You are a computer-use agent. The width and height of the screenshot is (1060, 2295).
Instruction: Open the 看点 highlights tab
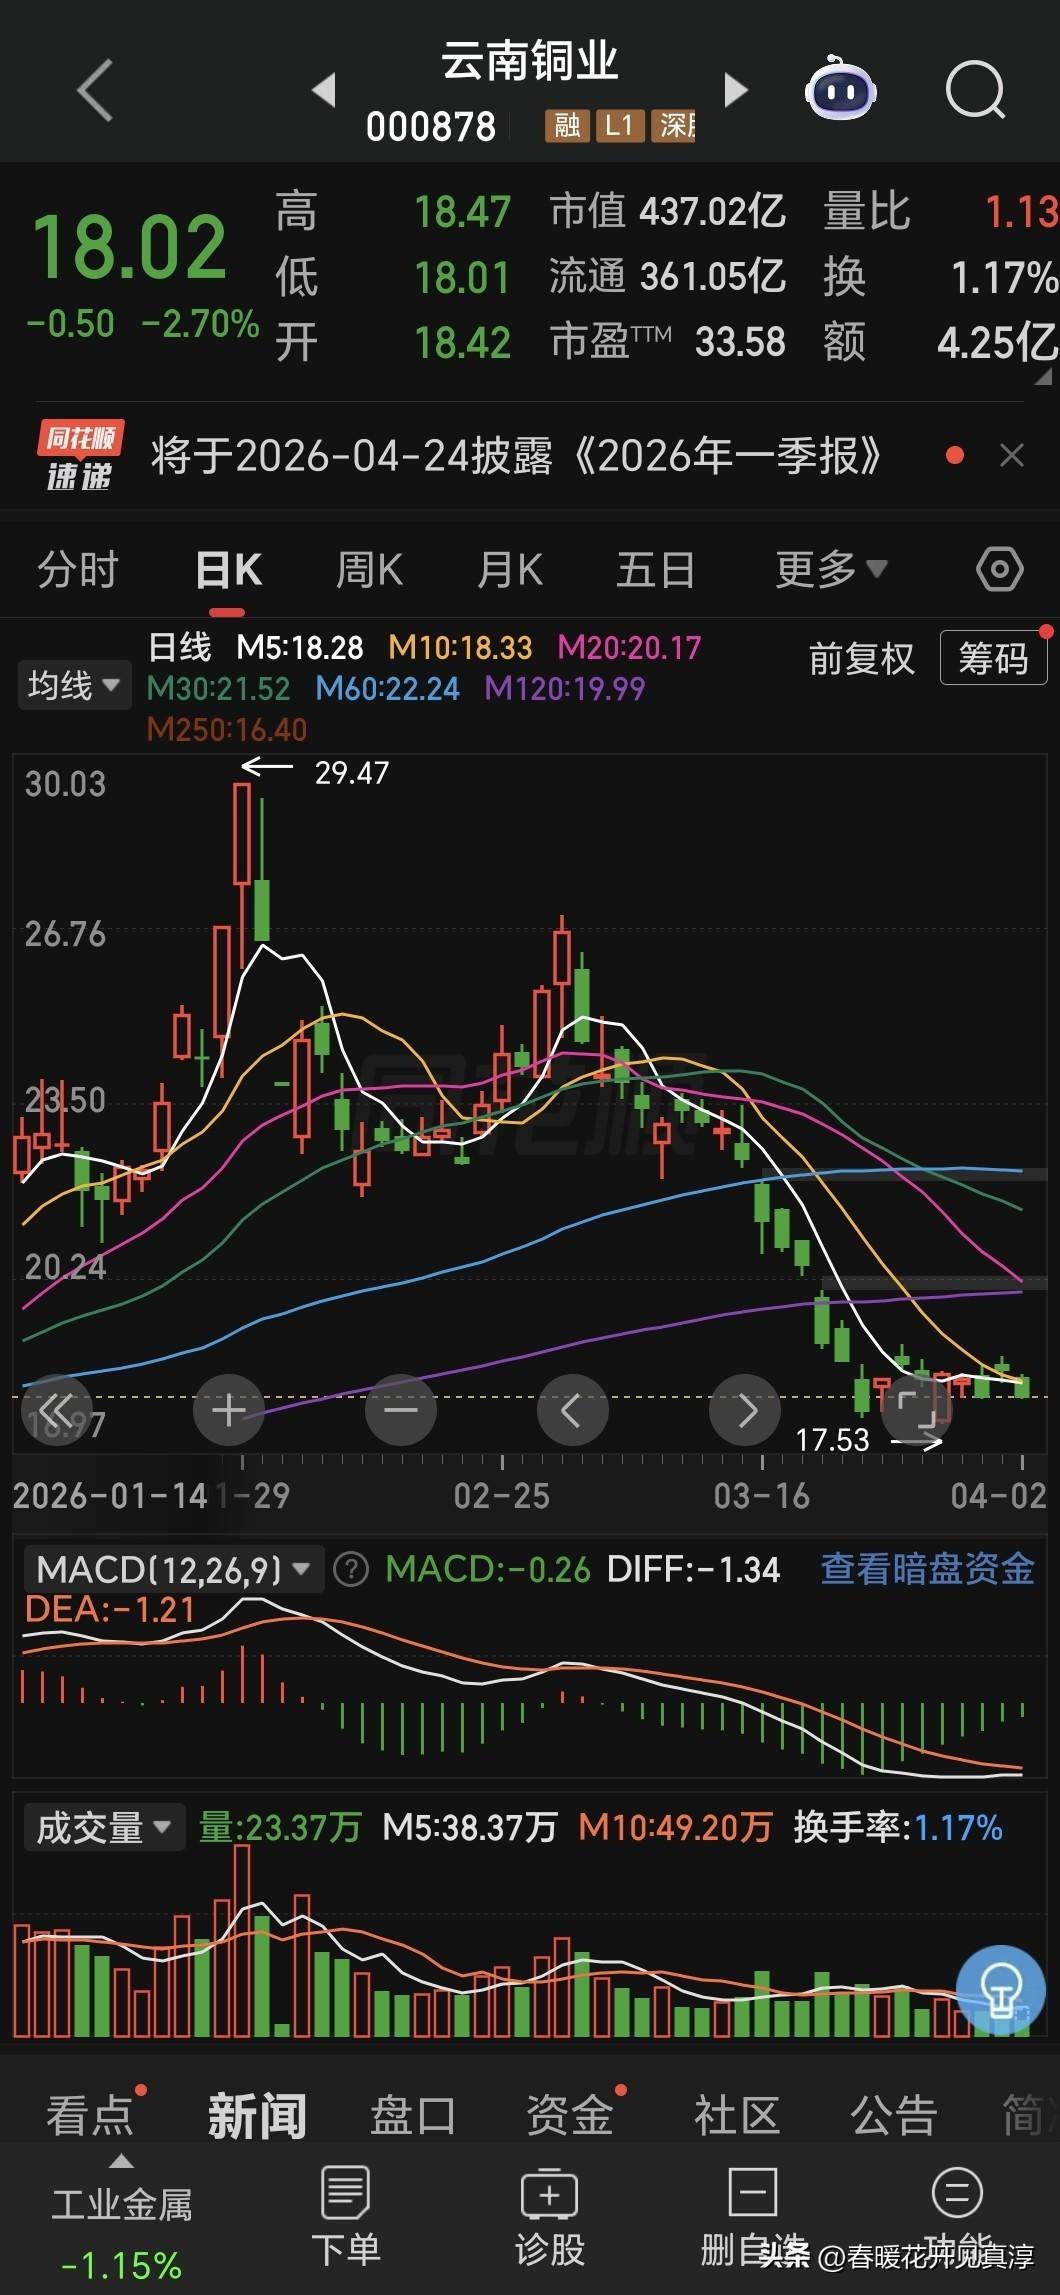tap(90, 2116)
